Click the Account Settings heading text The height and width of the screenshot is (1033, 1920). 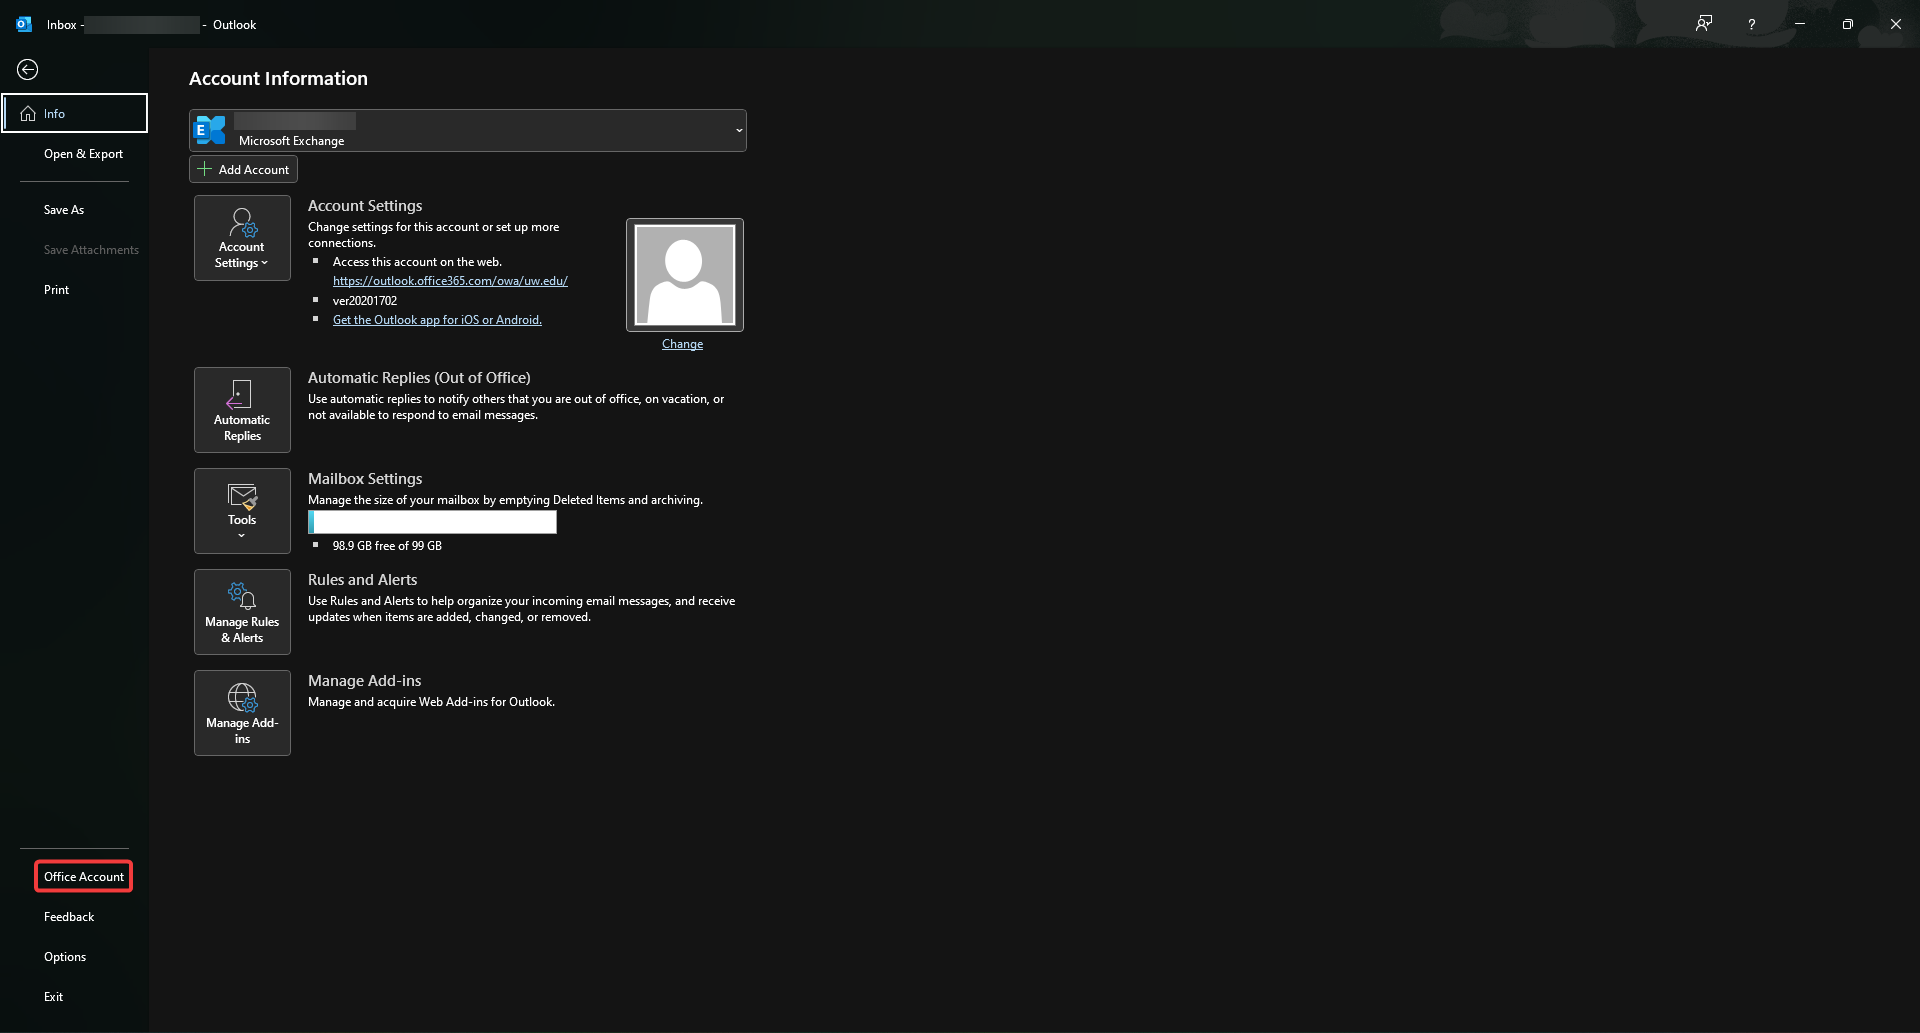click(365, 206)
